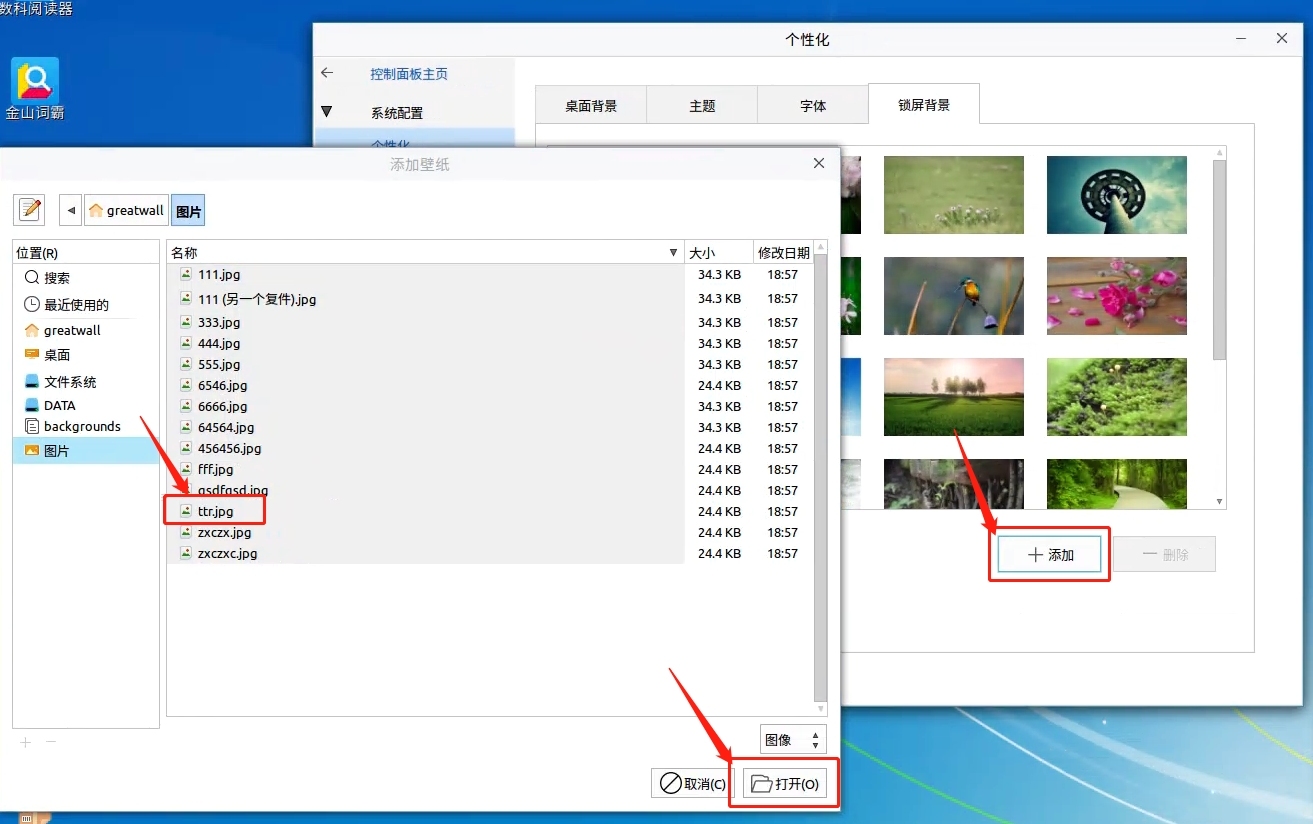Screen dimensions: 1313x824
Task: Select file zxczxc.jpg
Action: coord(227,553)
